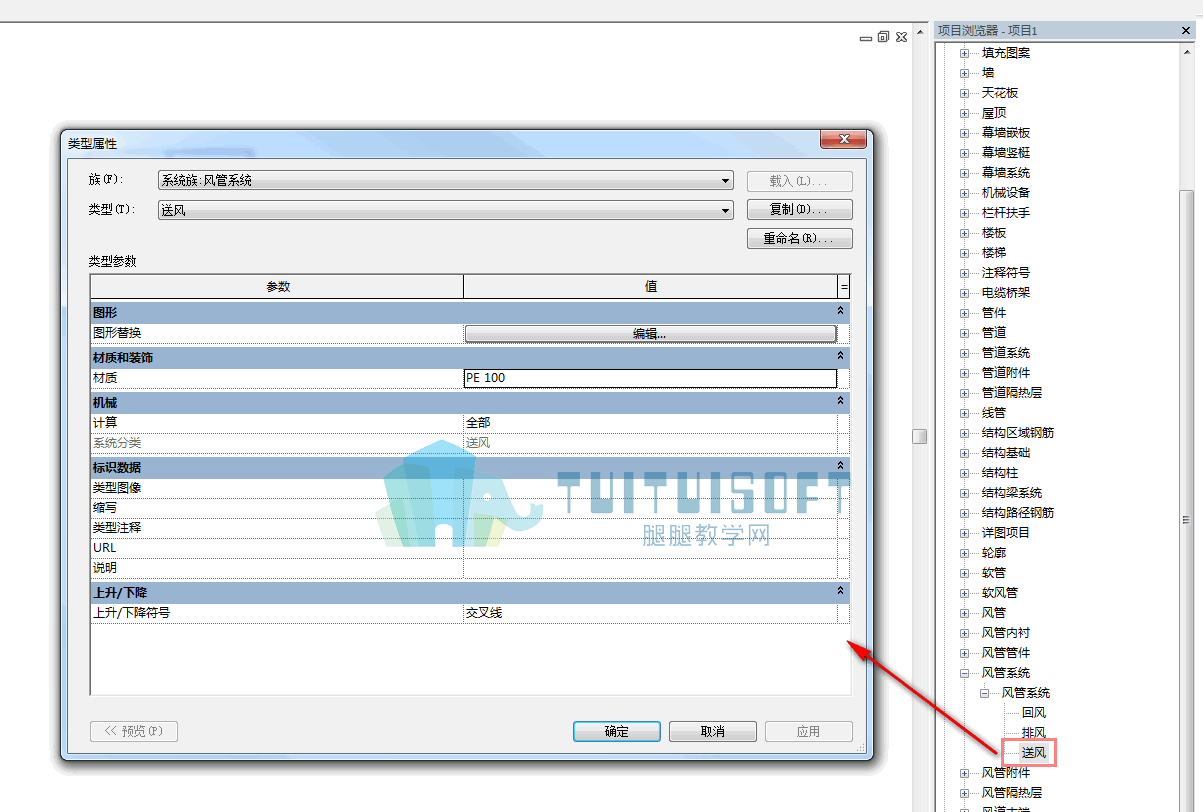This screenshot has width=1203, height=812.
Task: Select 软风管 in the project browser
Action: (x=1000, y=593)
